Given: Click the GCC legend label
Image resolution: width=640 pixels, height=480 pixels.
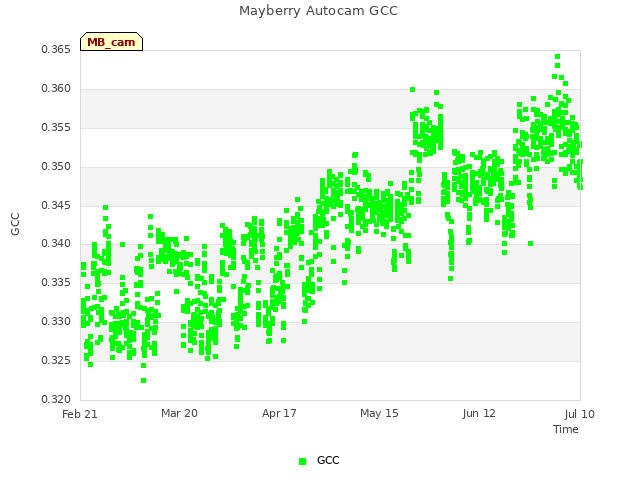Looking at the screenshot, I should [328, 460].
